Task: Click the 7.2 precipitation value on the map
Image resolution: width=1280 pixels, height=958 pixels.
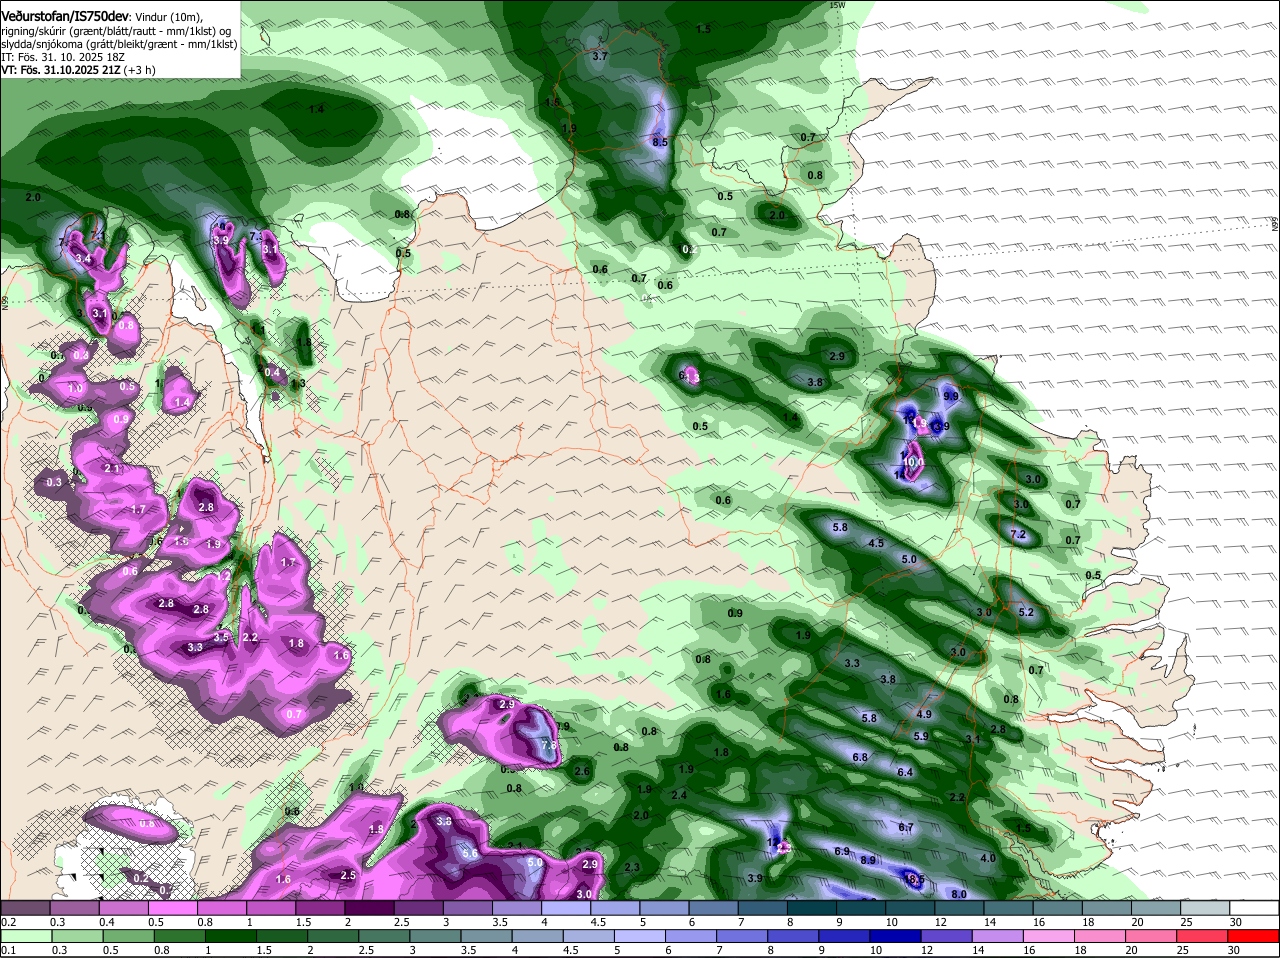Action: (1019, 535)
